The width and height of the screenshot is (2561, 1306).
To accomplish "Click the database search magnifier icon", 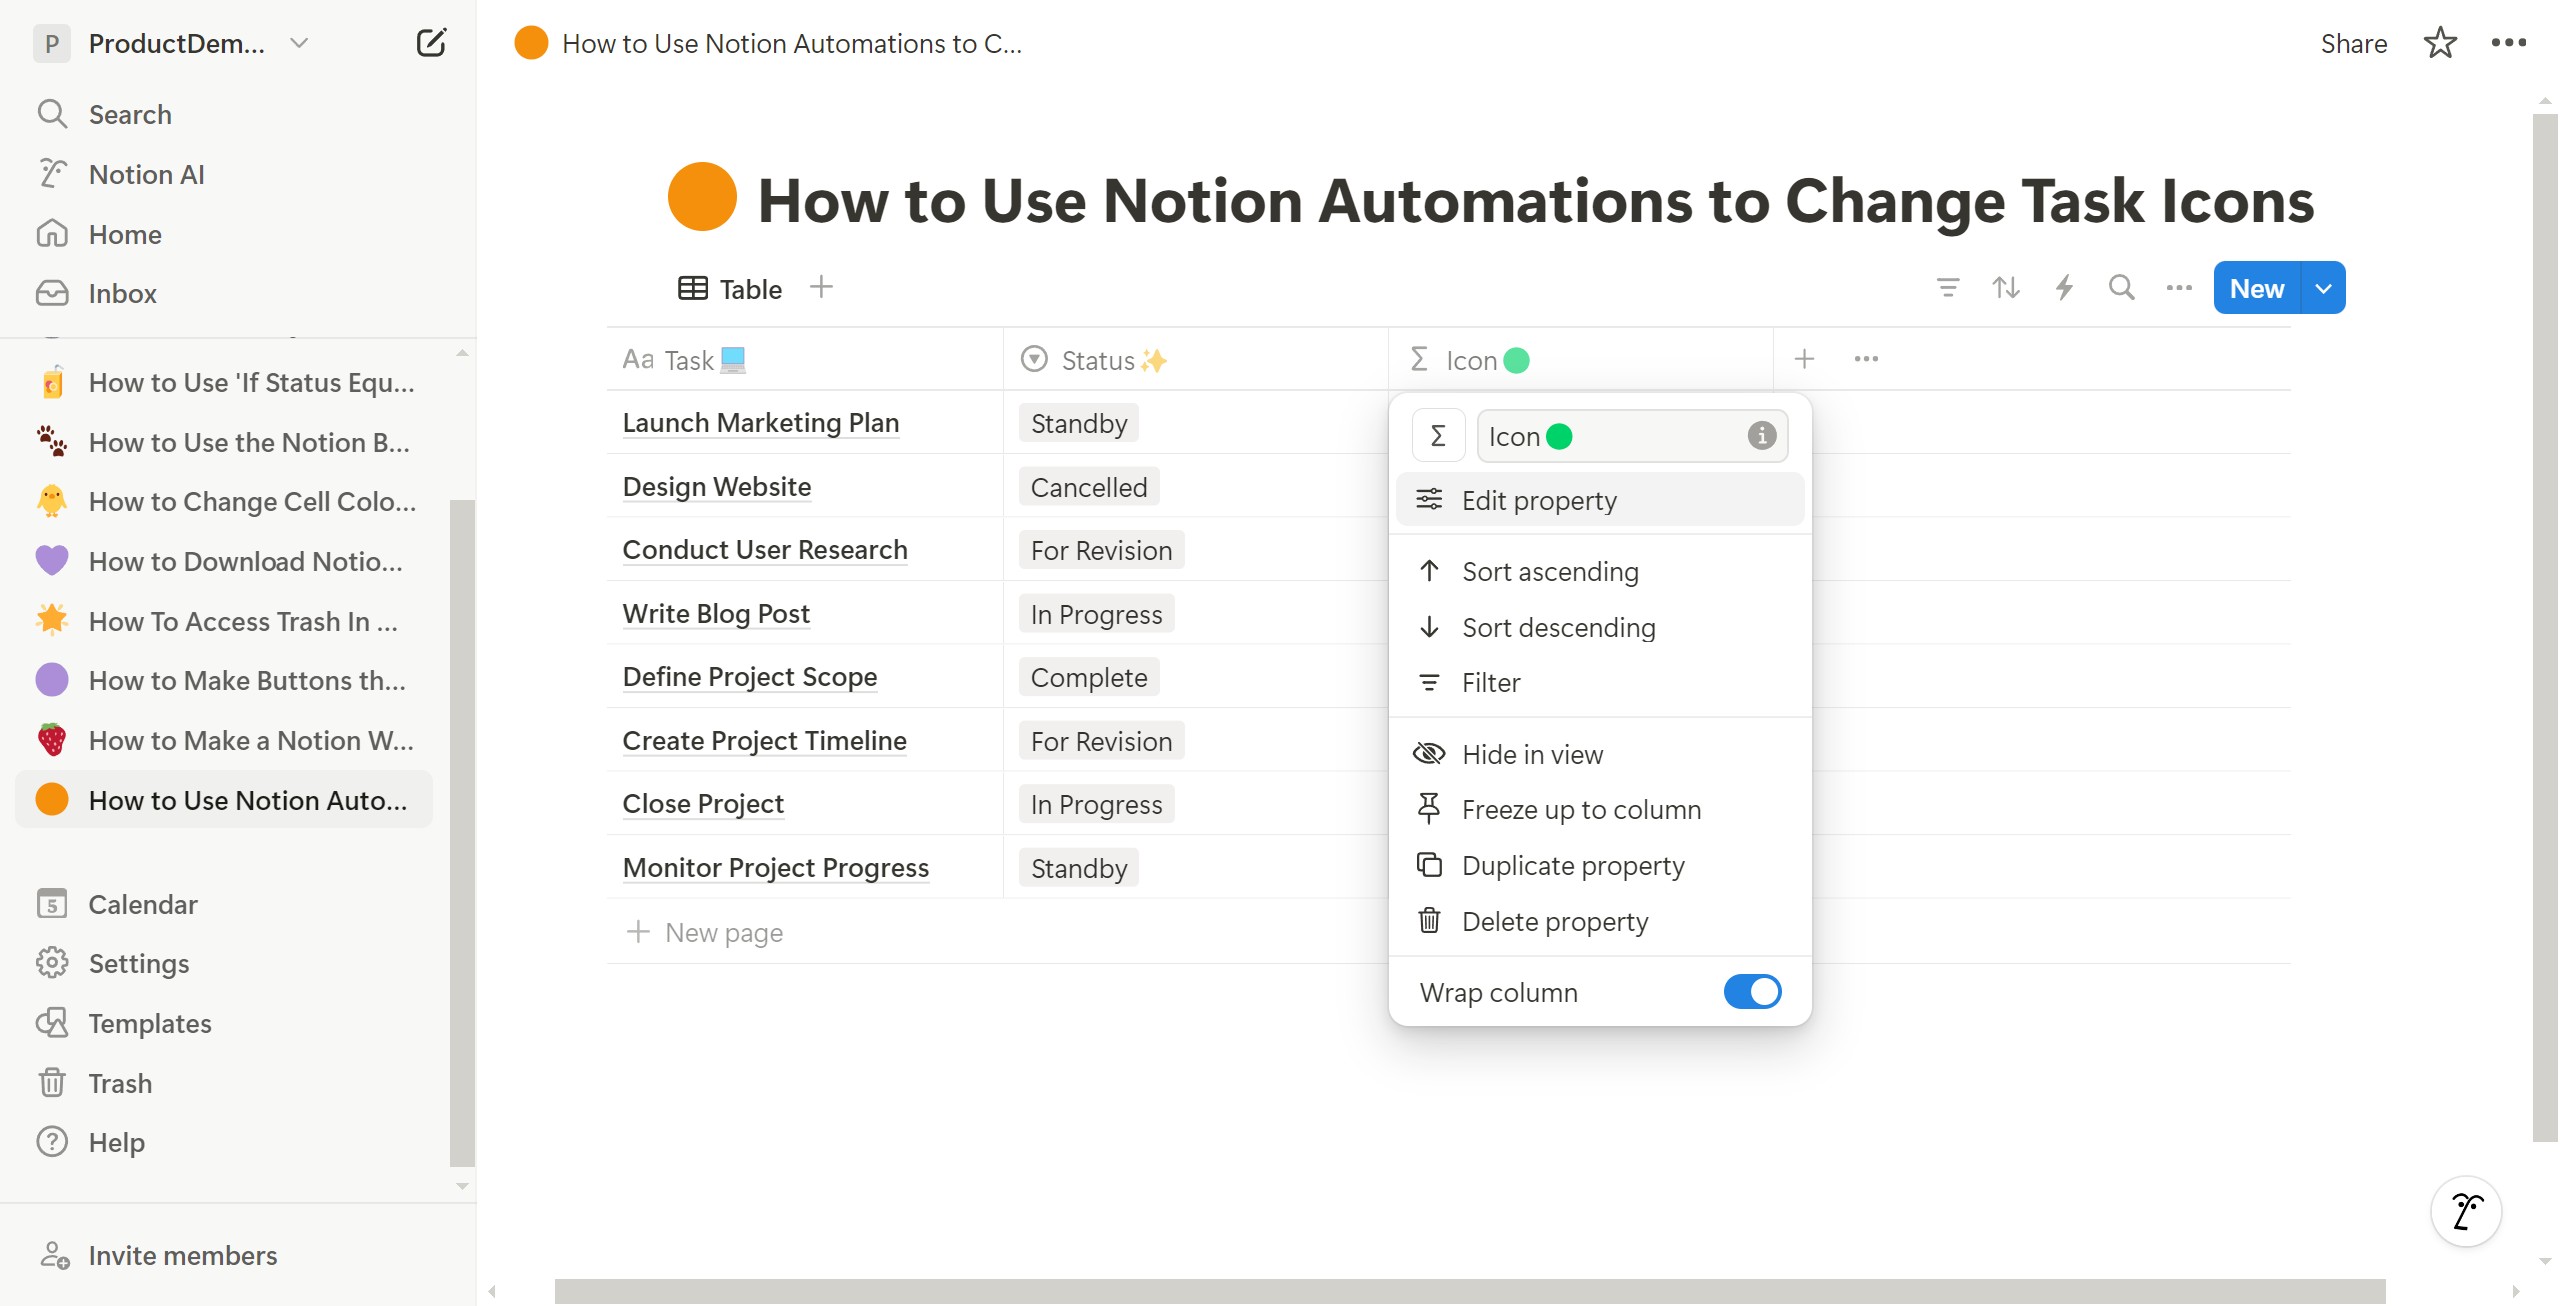I will (2121, 288).
